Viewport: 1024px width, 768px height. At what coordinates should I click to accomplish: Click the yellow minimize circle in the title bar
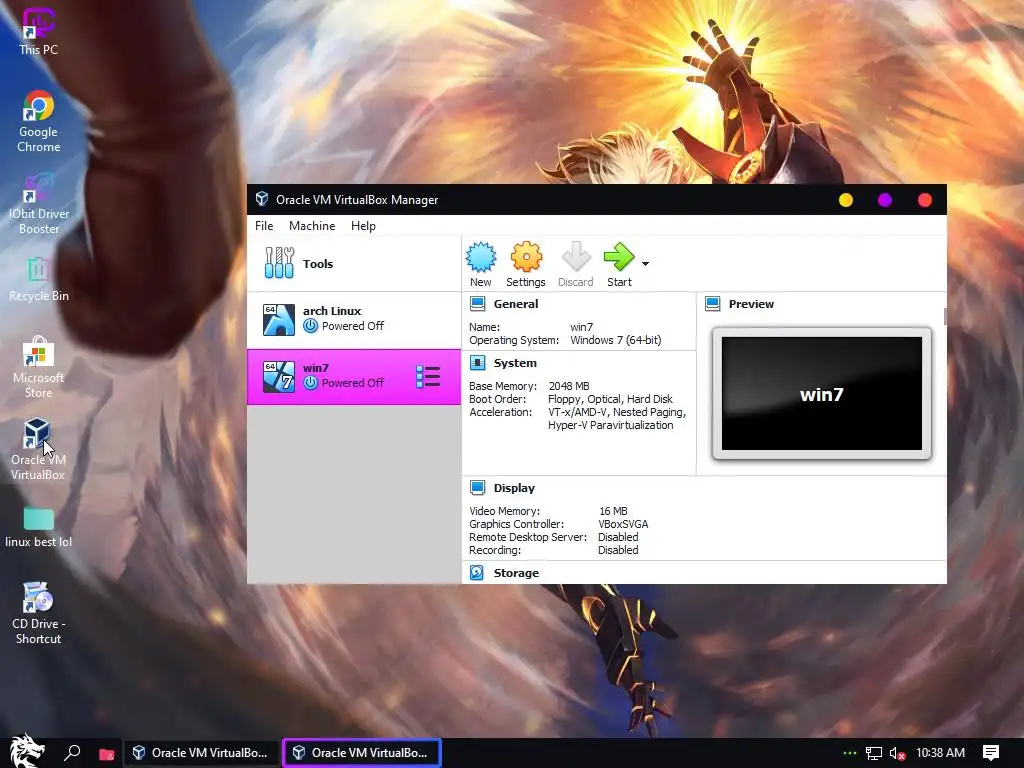coord(846,200)
